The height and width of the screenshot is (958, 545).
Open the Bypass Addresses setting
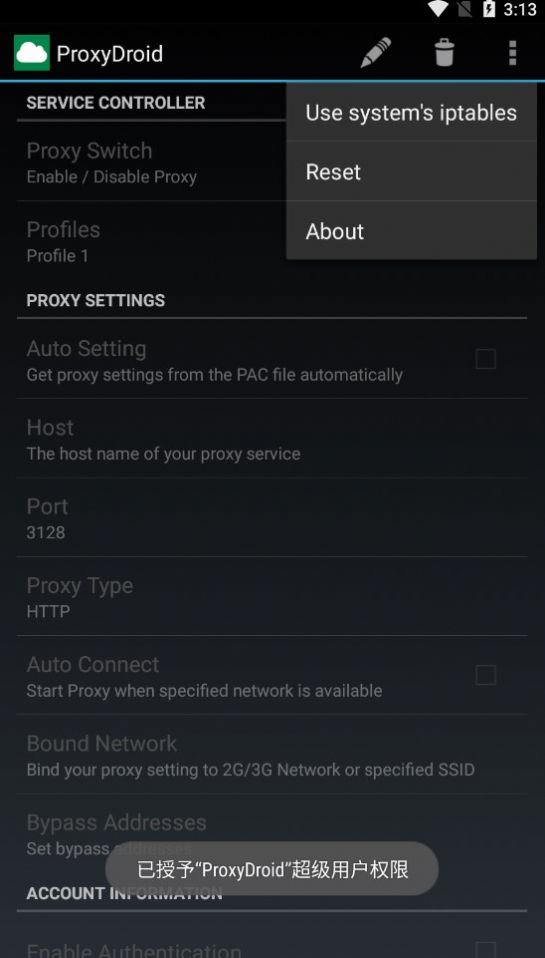pos(272,833)
